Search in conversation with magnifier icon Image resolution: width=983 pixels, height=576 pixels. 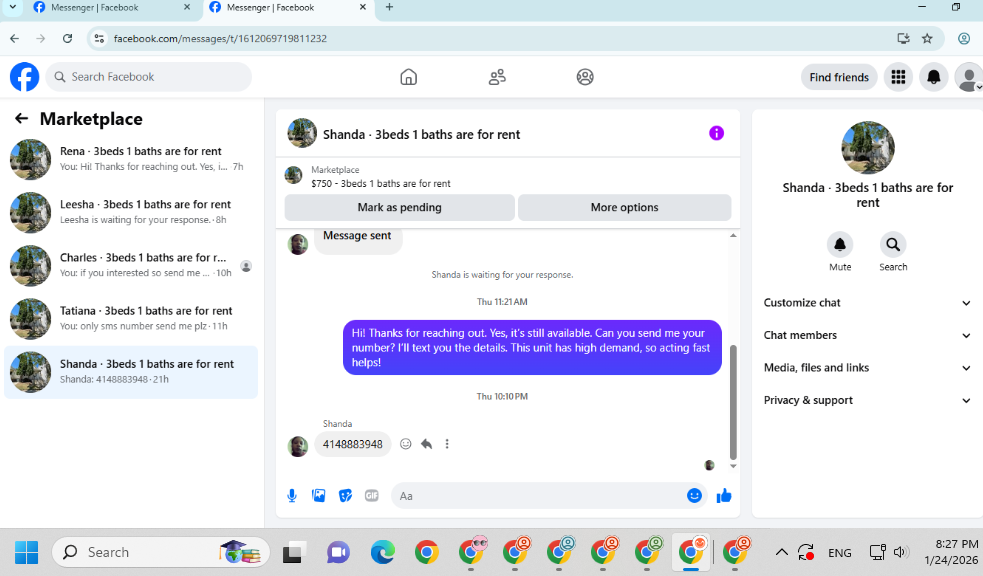pyautogui.click(x=893, y=244)
